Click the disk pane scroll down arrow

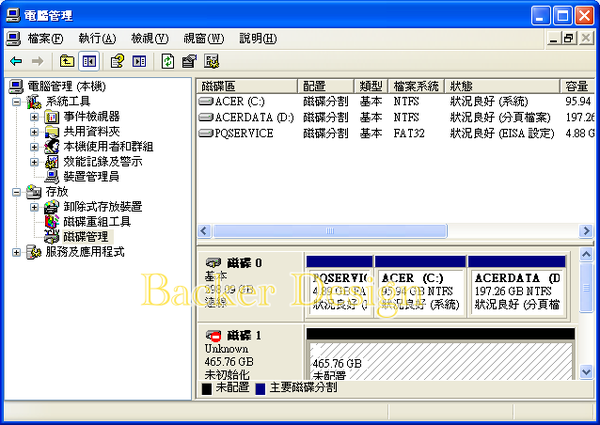click(x=586, y=371)
